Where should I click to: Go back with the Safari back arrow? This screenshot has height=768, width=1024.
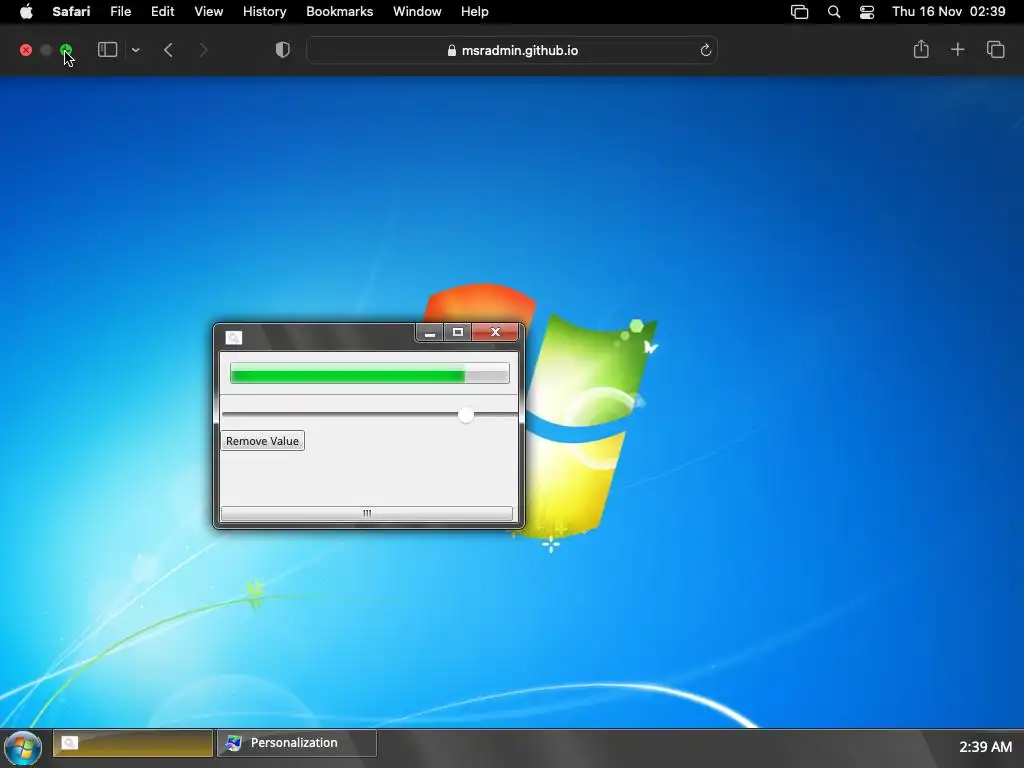point(168,50)
